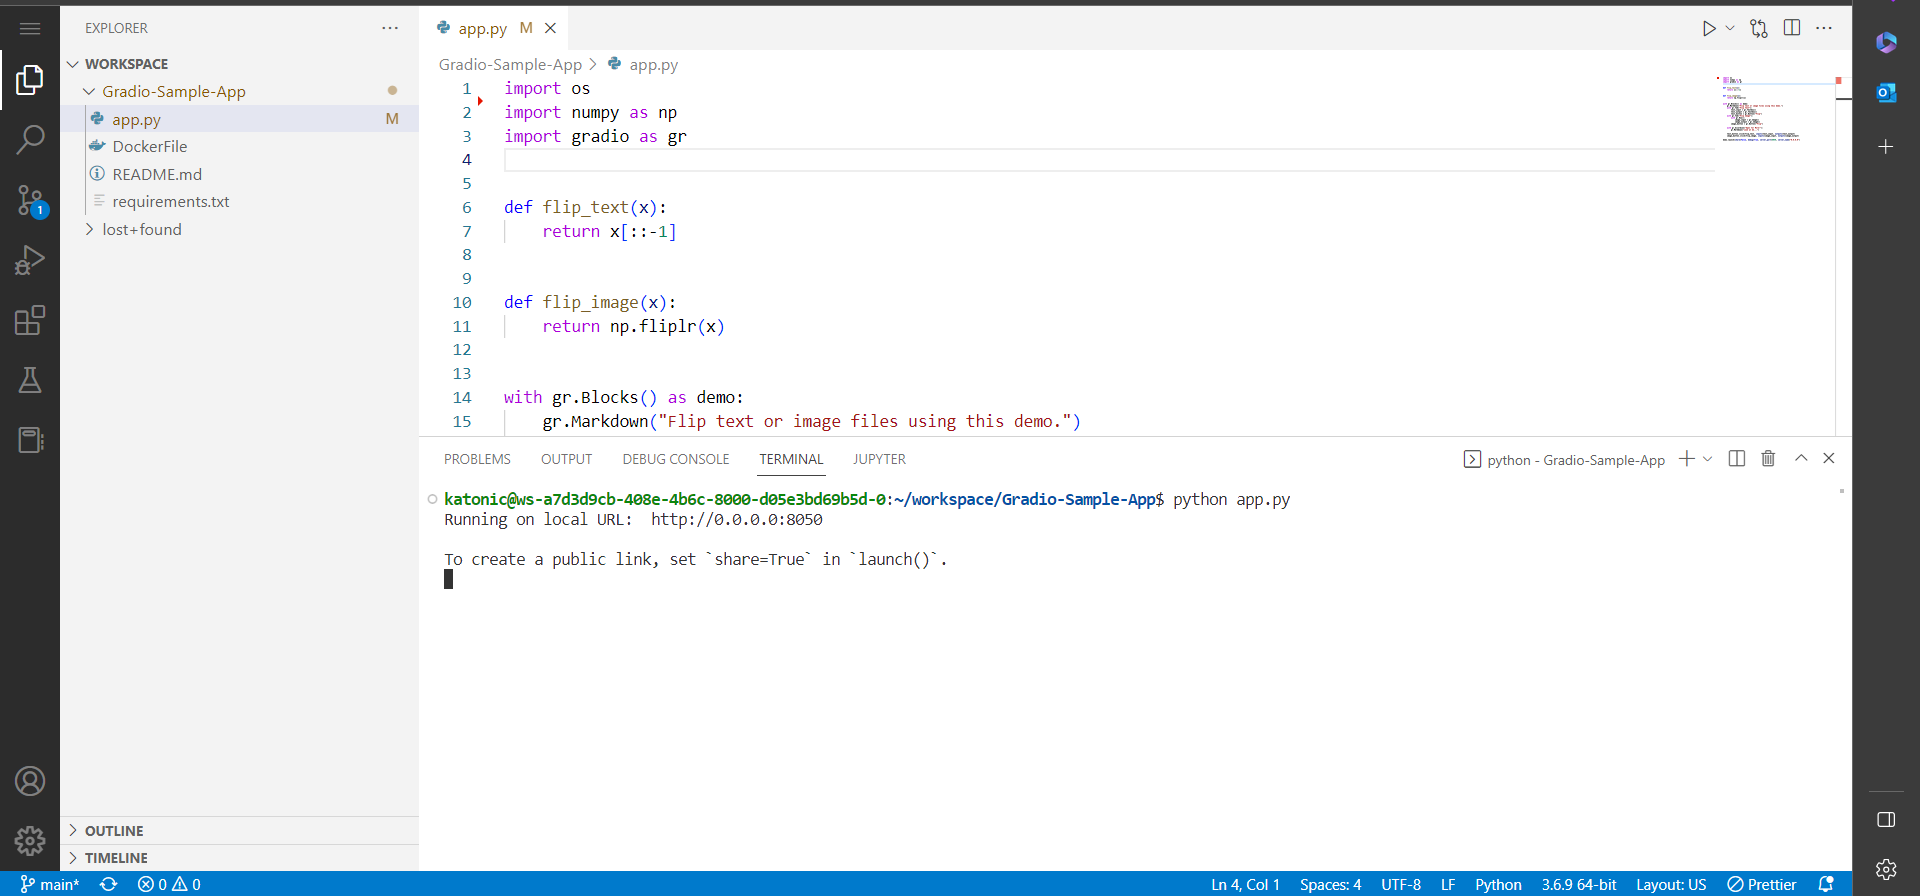Image resolution: width=1920 pixels, height=896 pixels.
Task: Open the Accounts menu
Action: [30, 781]
